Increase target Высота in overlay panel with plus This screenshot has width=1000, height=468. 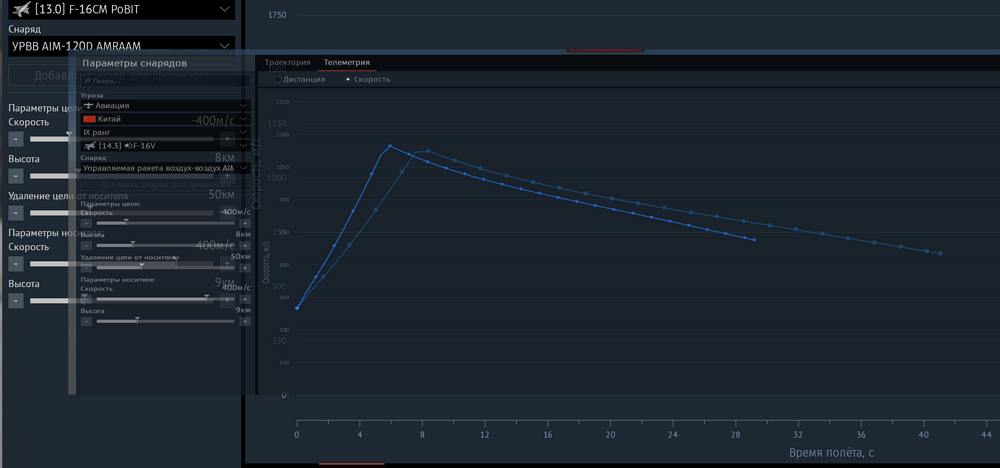coord(244,245)
